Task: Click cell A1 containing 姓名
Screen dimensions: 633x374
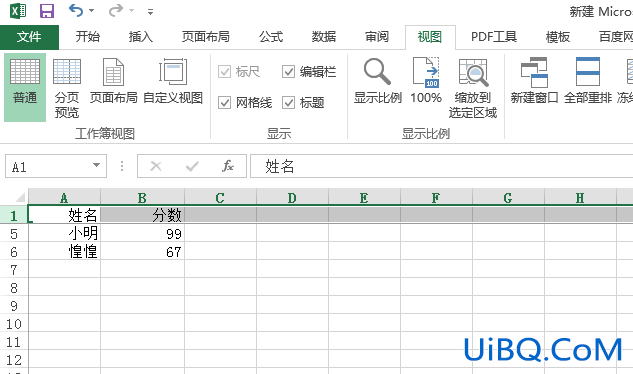Action: [64, 215]
